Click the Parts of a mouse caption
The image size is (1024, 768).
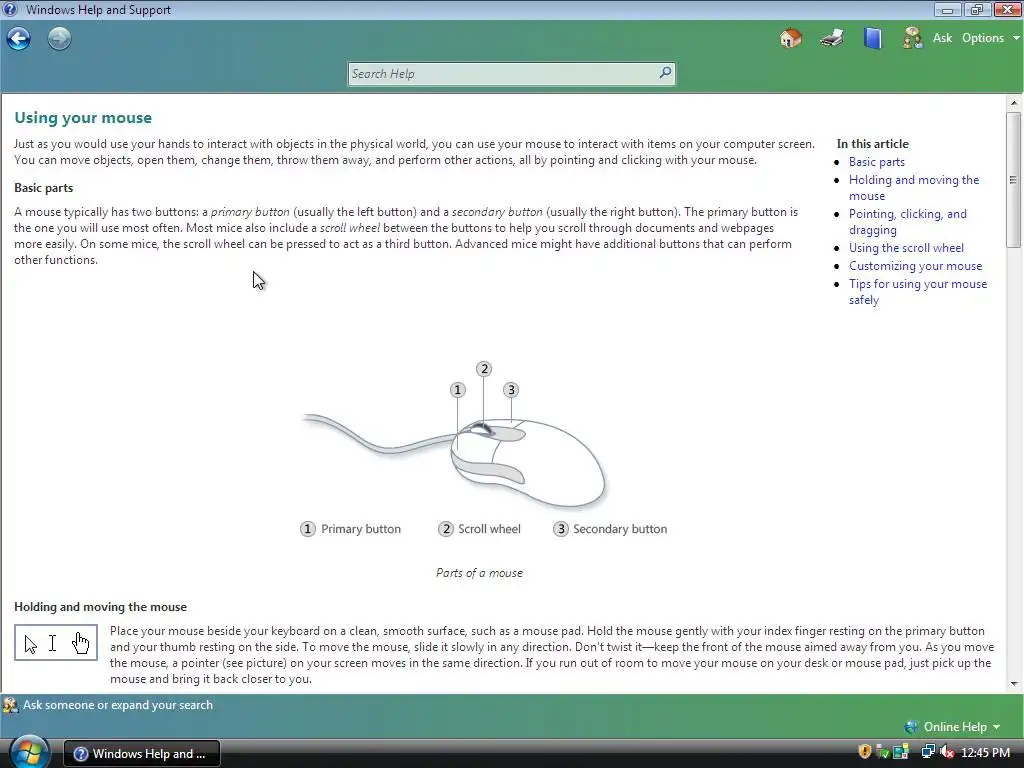pyautogui.click(x=479, y=573)
